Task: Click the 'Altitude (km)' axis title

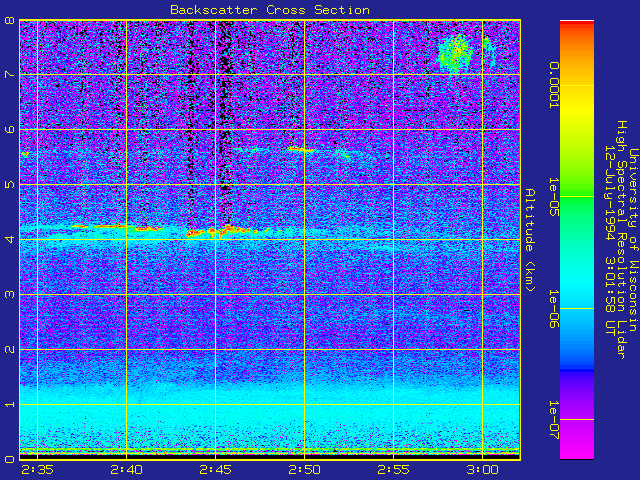Action: (529, 240)
